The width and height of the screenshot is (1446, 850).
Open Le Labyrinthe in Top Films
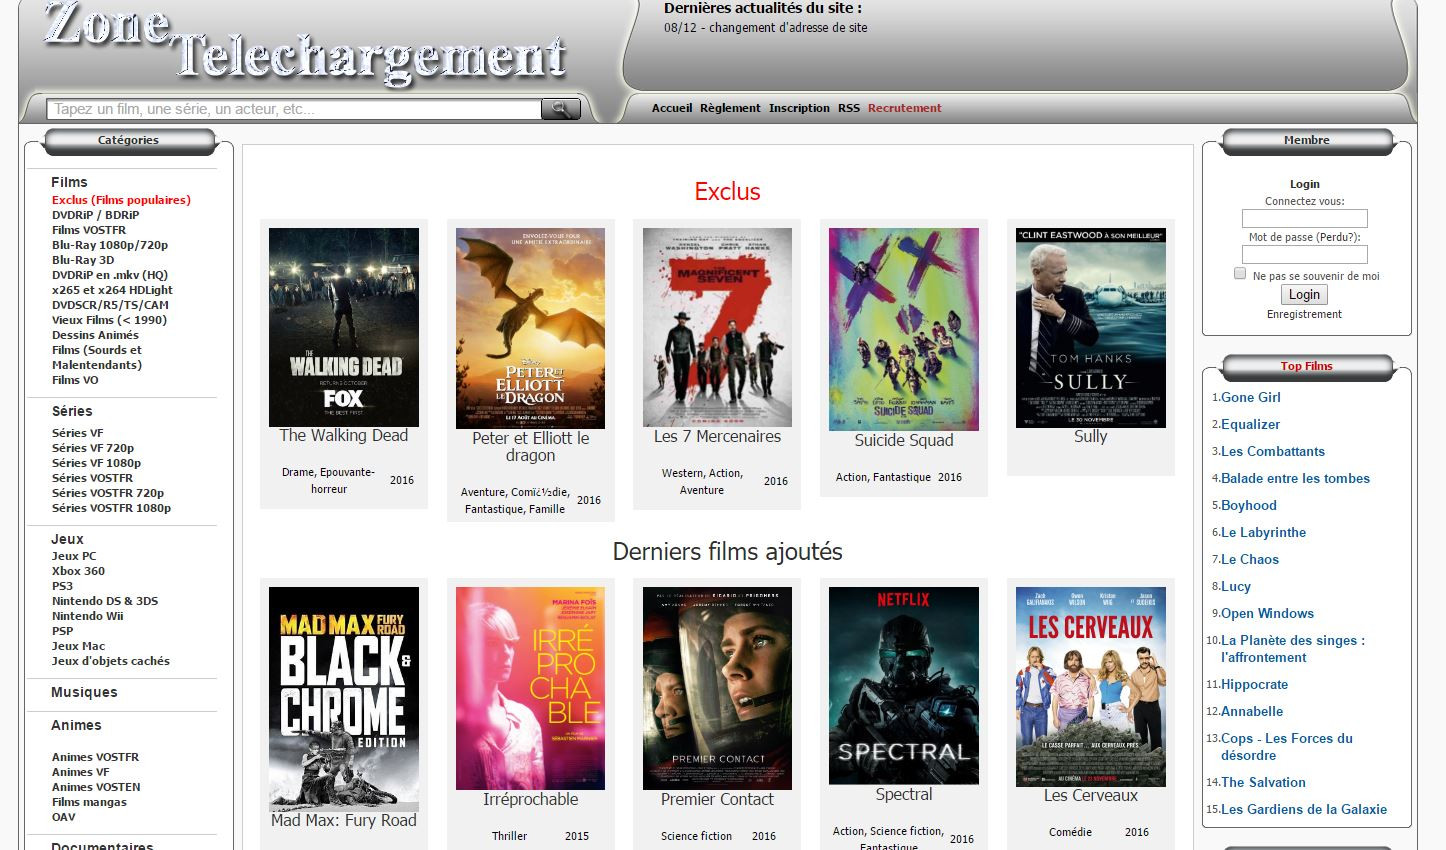tap(1263, 532)
